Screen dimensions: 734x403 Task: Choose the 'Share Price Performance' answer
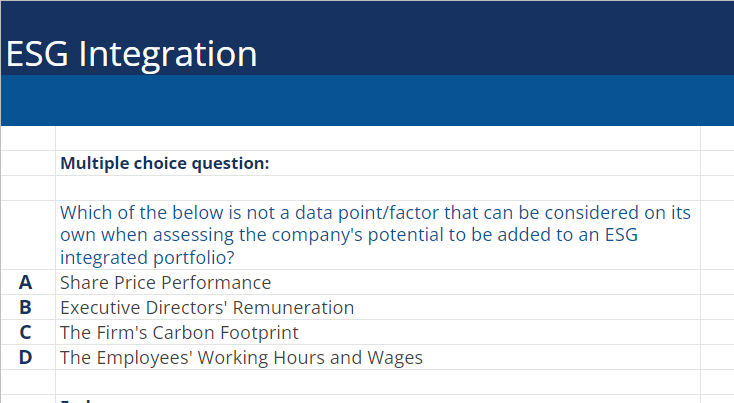pyautogui.click(x=165, y=283)
